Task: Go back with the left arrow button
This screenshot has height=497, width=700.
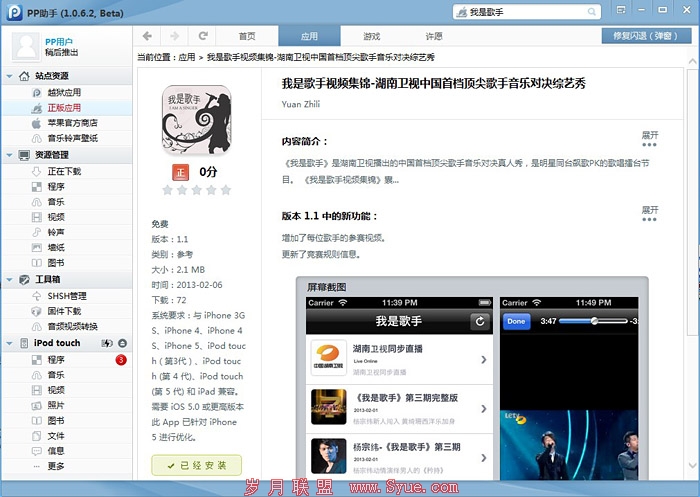Action: pos(147,36)
